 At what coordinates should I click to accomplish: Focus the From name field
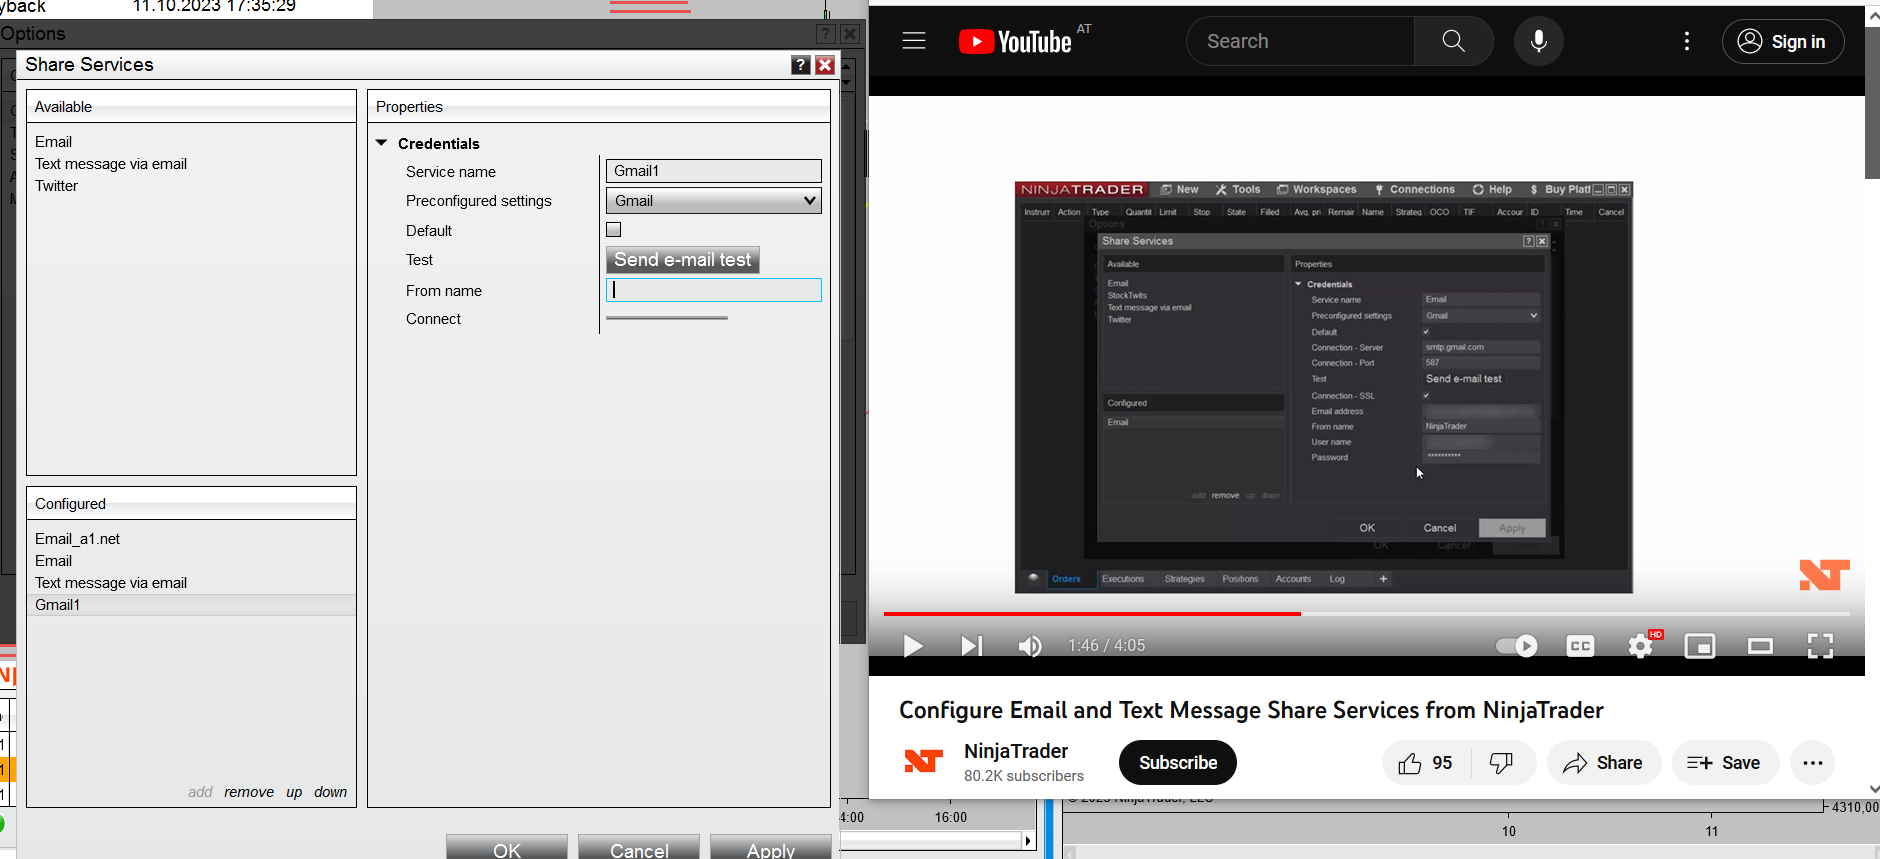[714, 290]
